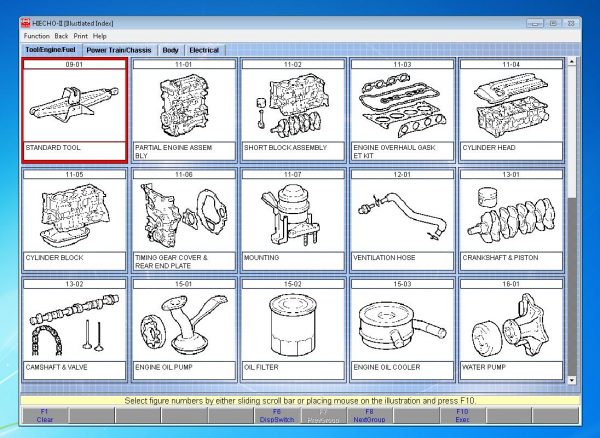
Task: Open the Partial Engine Assembly illustration
Action: pos(184,105)
